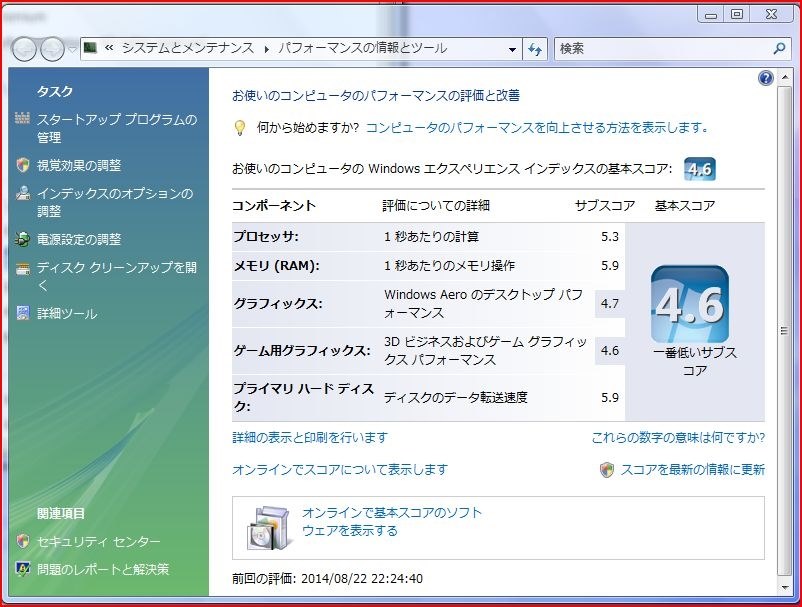Open スタートアップ プログラムの管理 task
This screenshot has width=802, height=607.
click(x=117, y=128)
